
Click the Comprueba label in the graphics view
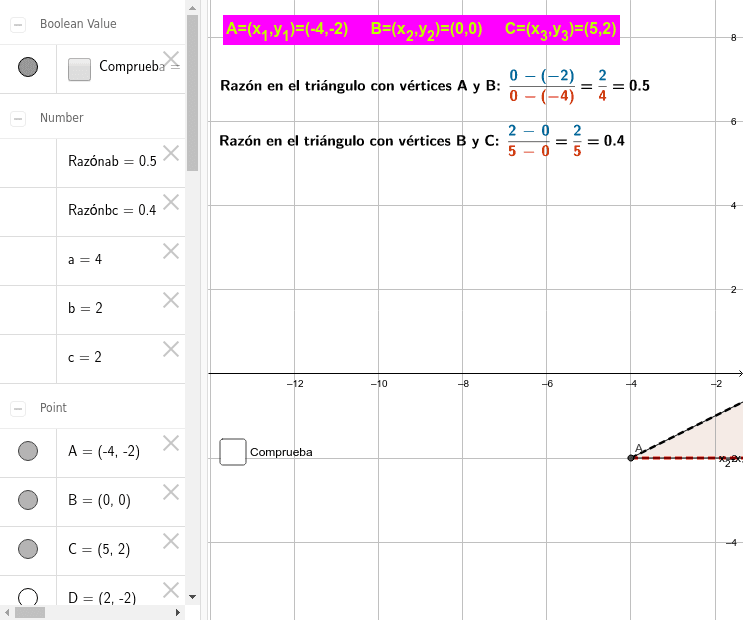coord(281,452)
